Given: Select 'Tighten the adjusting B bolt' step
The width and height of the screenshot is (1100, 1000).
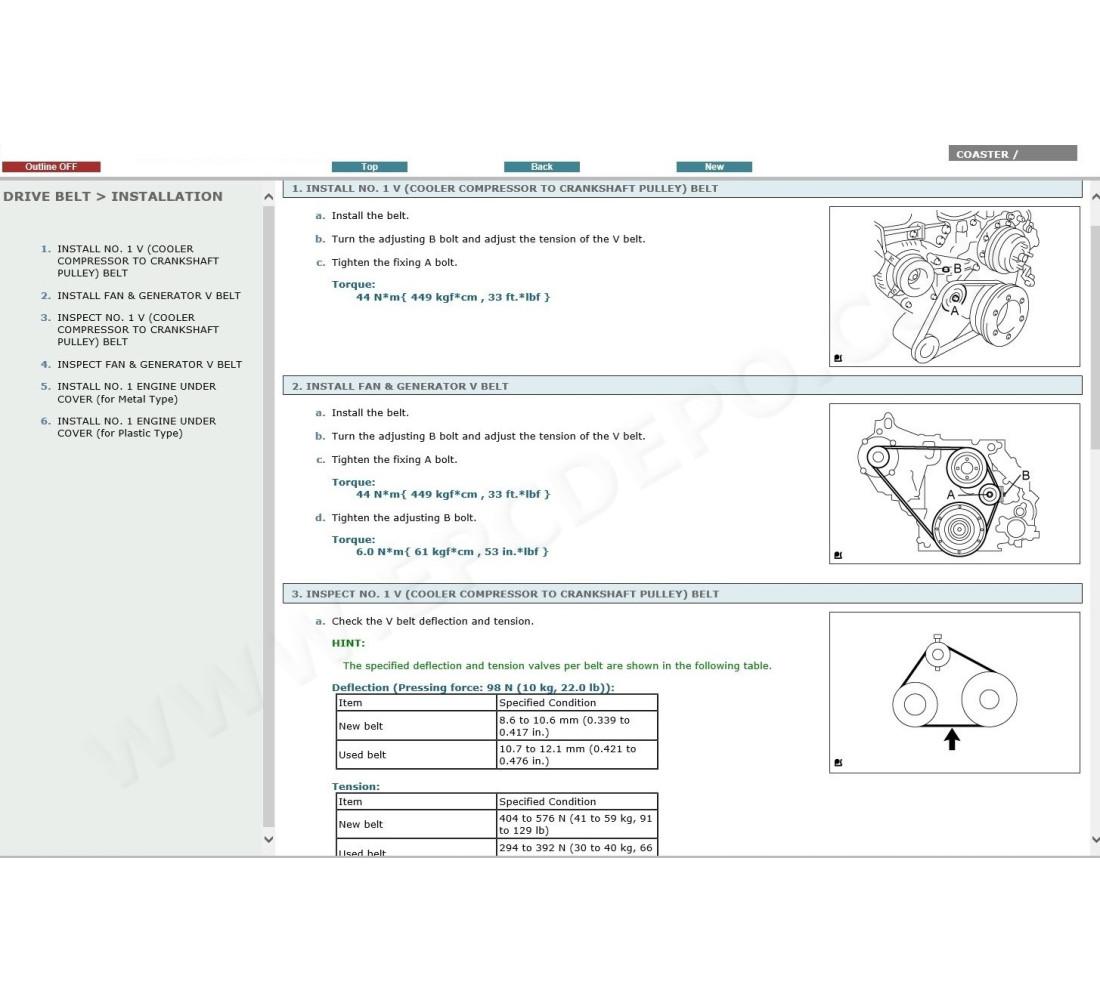Looking at the screenshot, I should [403, 517].
